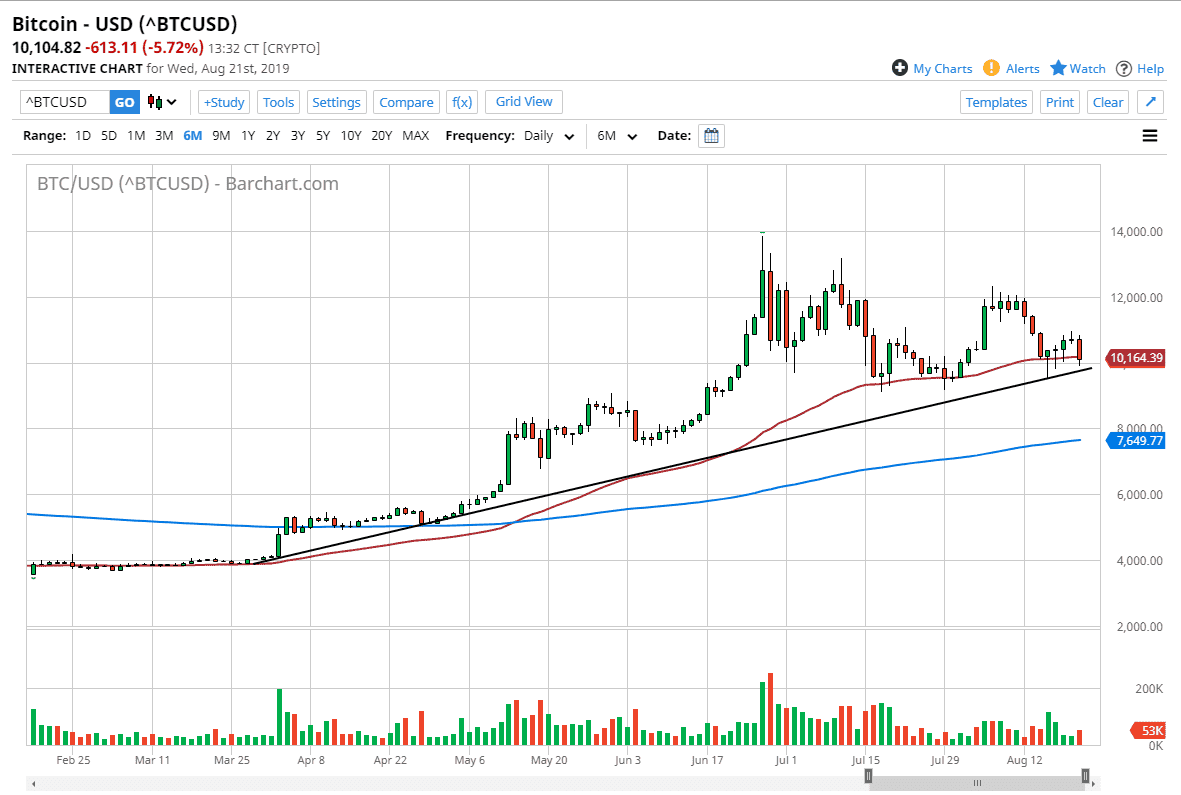This screenshot has height=795, width=1181.
Task: Click the expand chart arrow icon
Action: pyautogui.click(x=1149, y=102)
